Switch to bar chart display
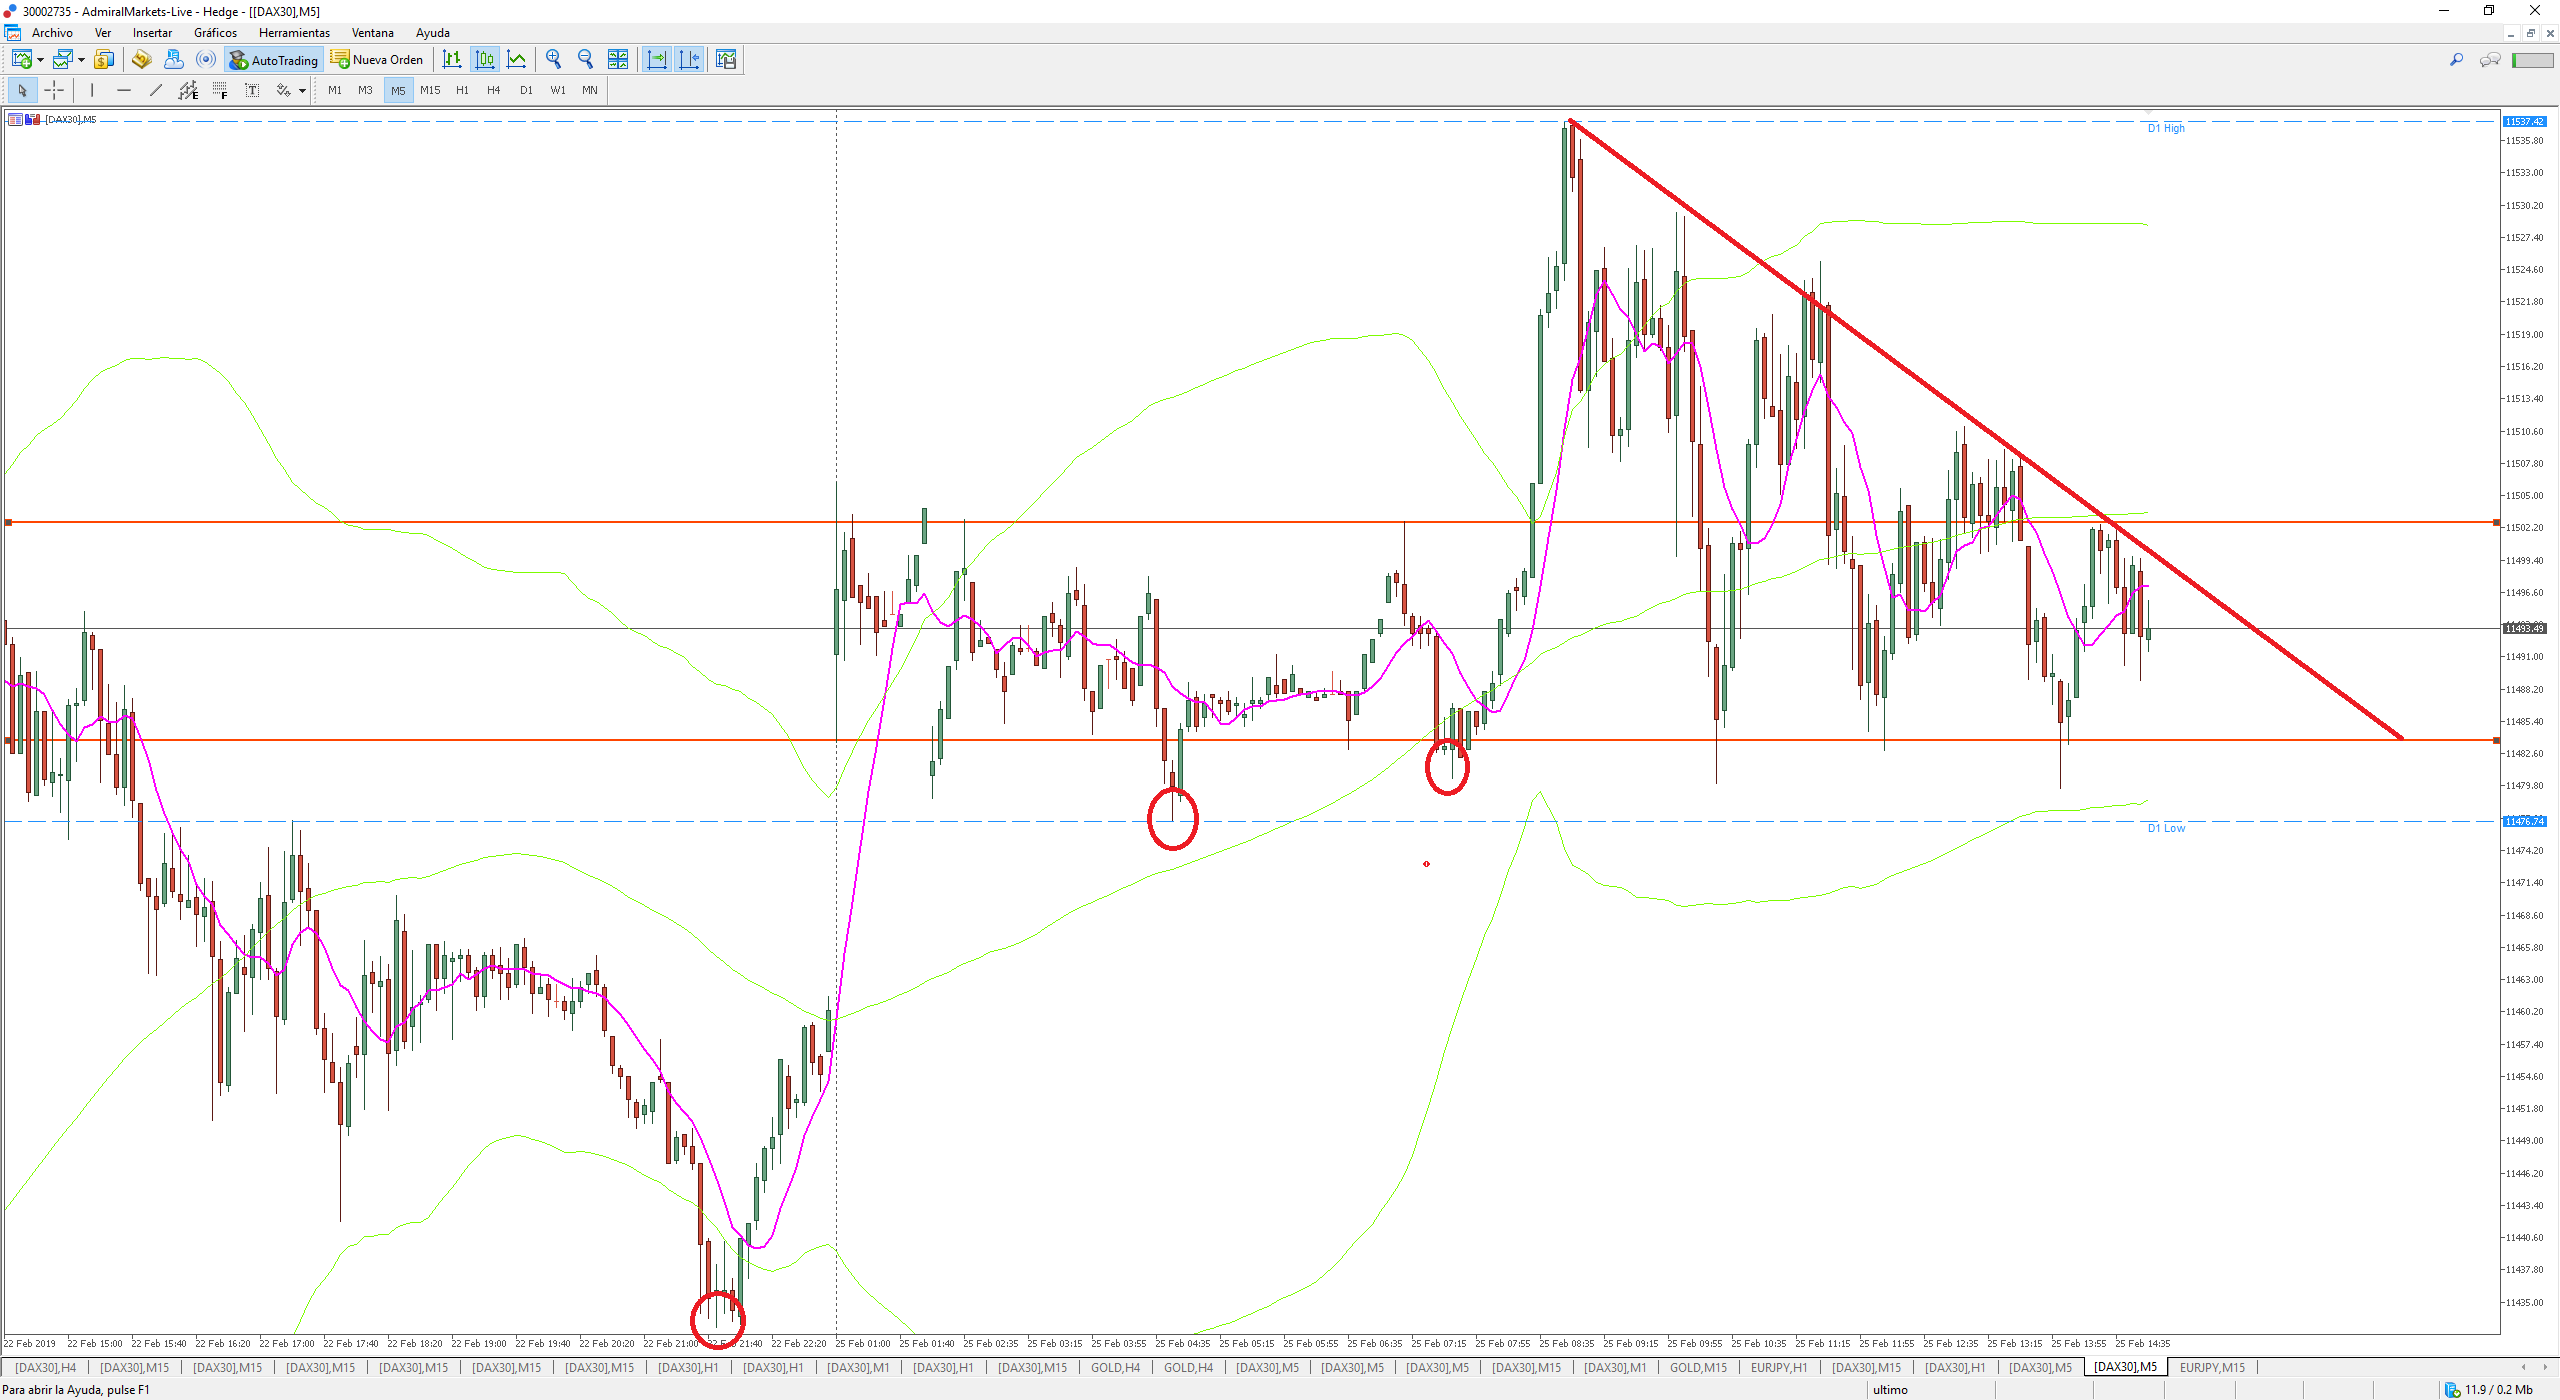This screenshot has width=2560, height=1400. [x=452, y=60]
